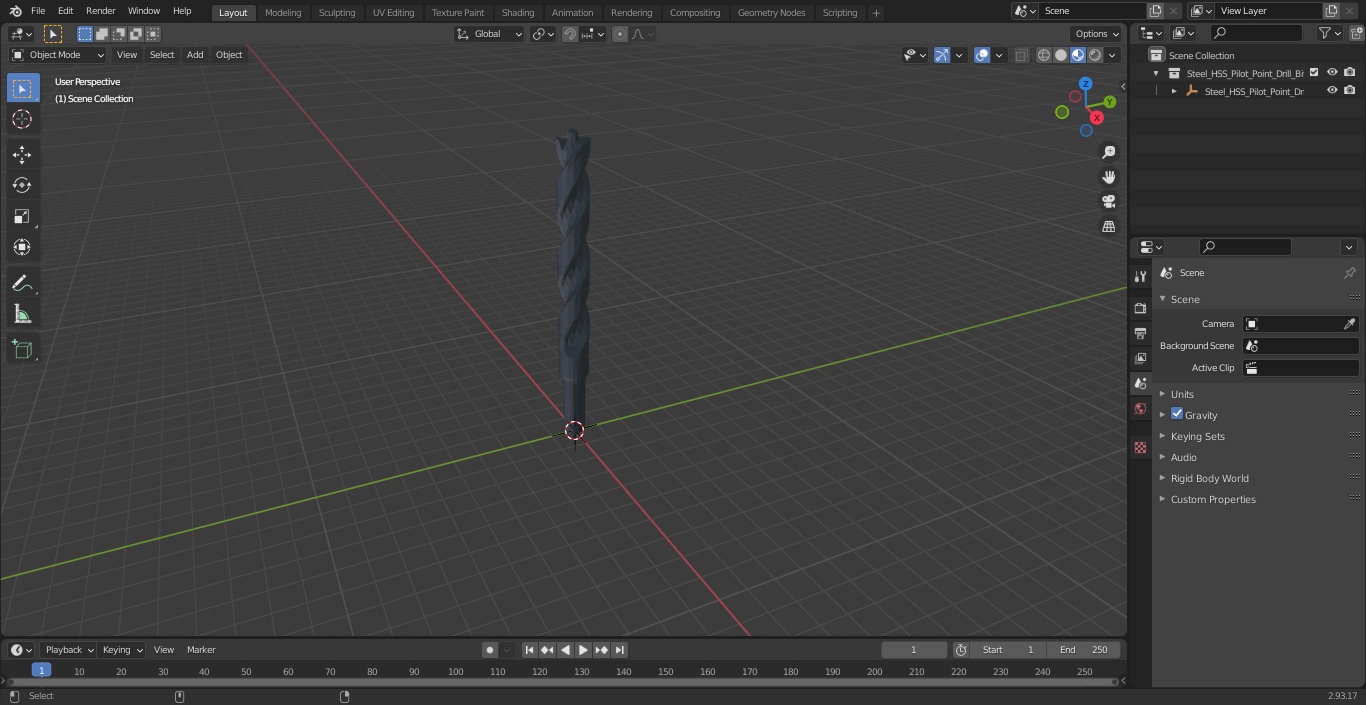Open the Options dropdown
This screenshot has height=705, width=1366.
pyautogui.click(x=1097, y=34)
